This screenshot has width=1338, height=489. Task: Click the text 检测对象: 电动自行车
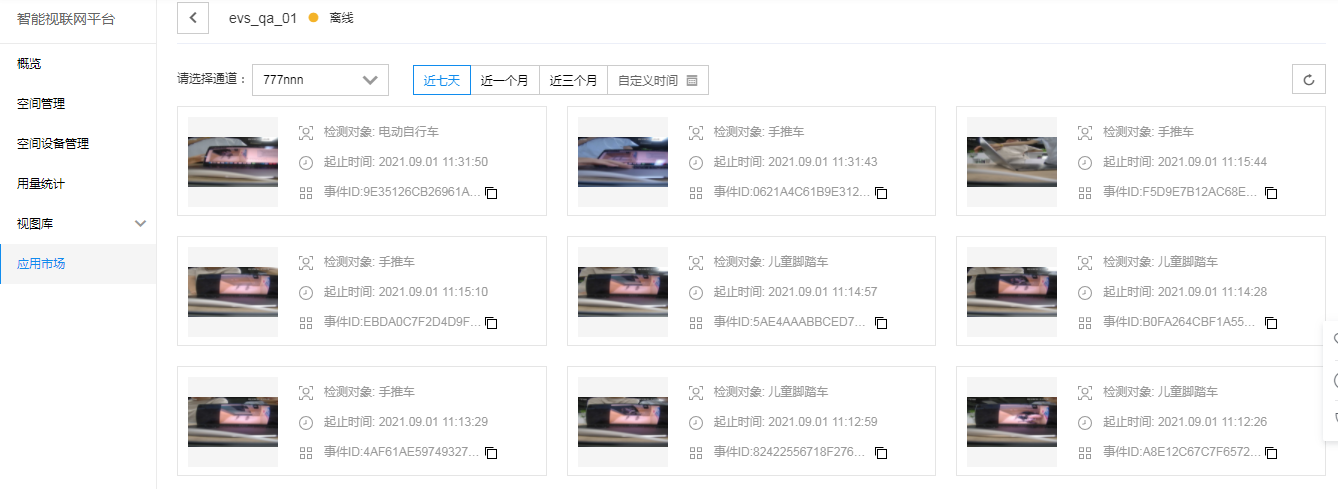click(x=381, y=132)
